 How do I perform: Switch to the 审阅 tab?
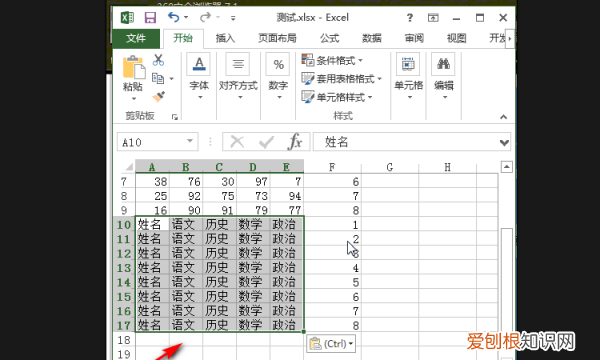(414, 38)
